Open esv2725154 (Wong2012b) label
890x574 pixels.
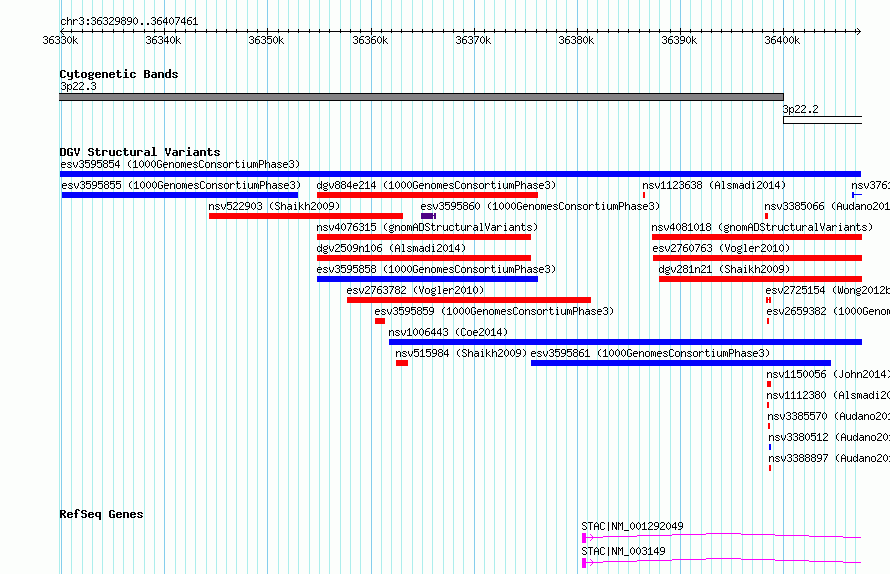(827, 291)
